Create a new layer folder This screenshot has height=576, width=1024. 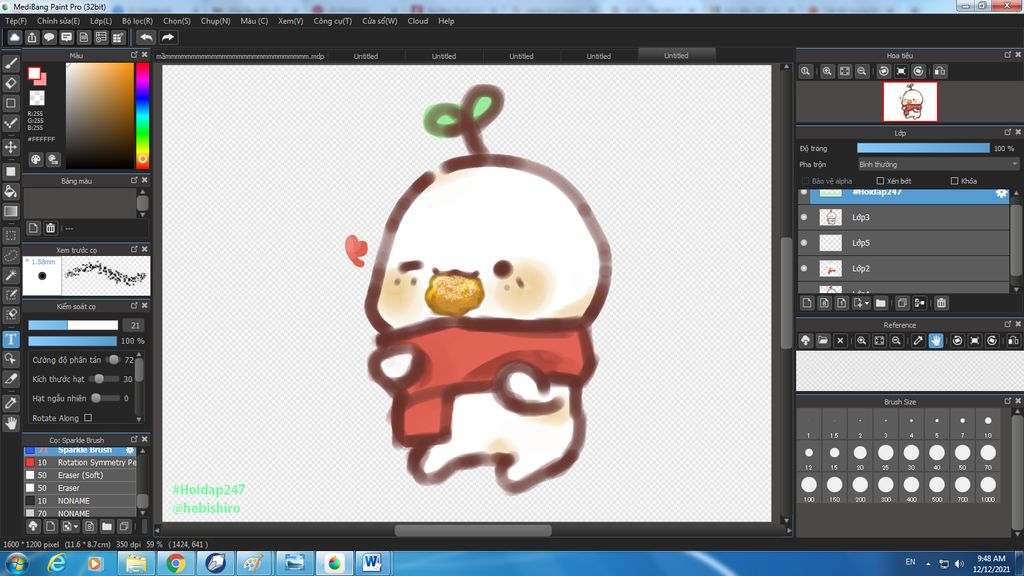click(880, 303)
